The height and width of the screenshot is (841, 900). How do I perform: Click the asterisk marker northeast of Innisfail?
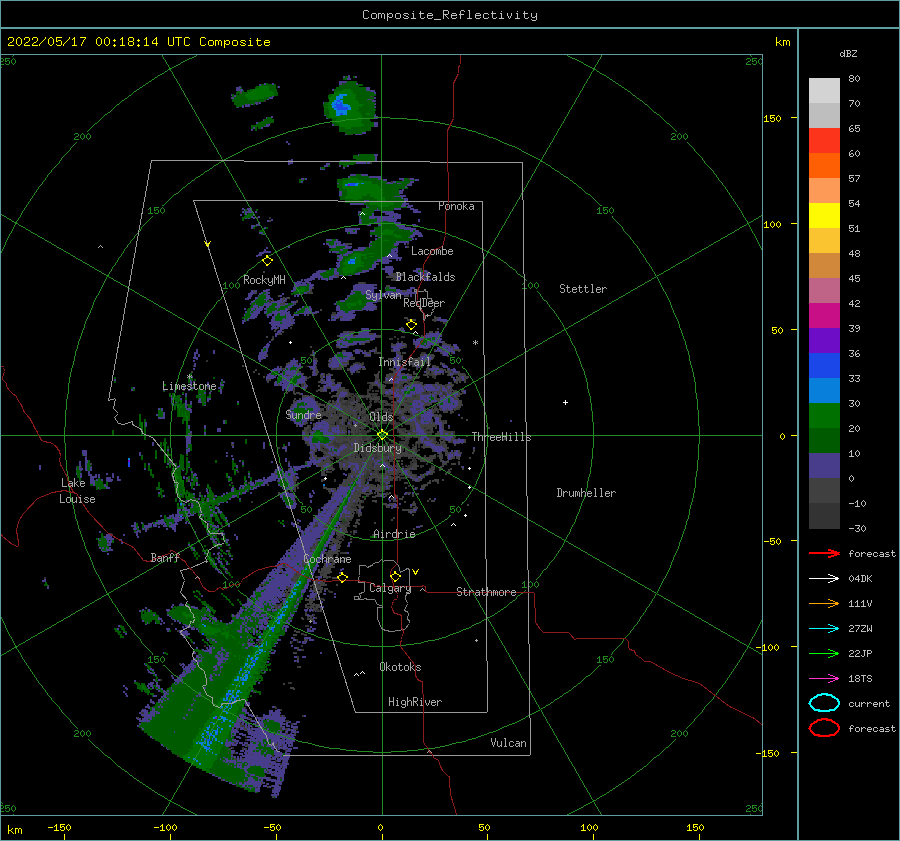(475, 343)
